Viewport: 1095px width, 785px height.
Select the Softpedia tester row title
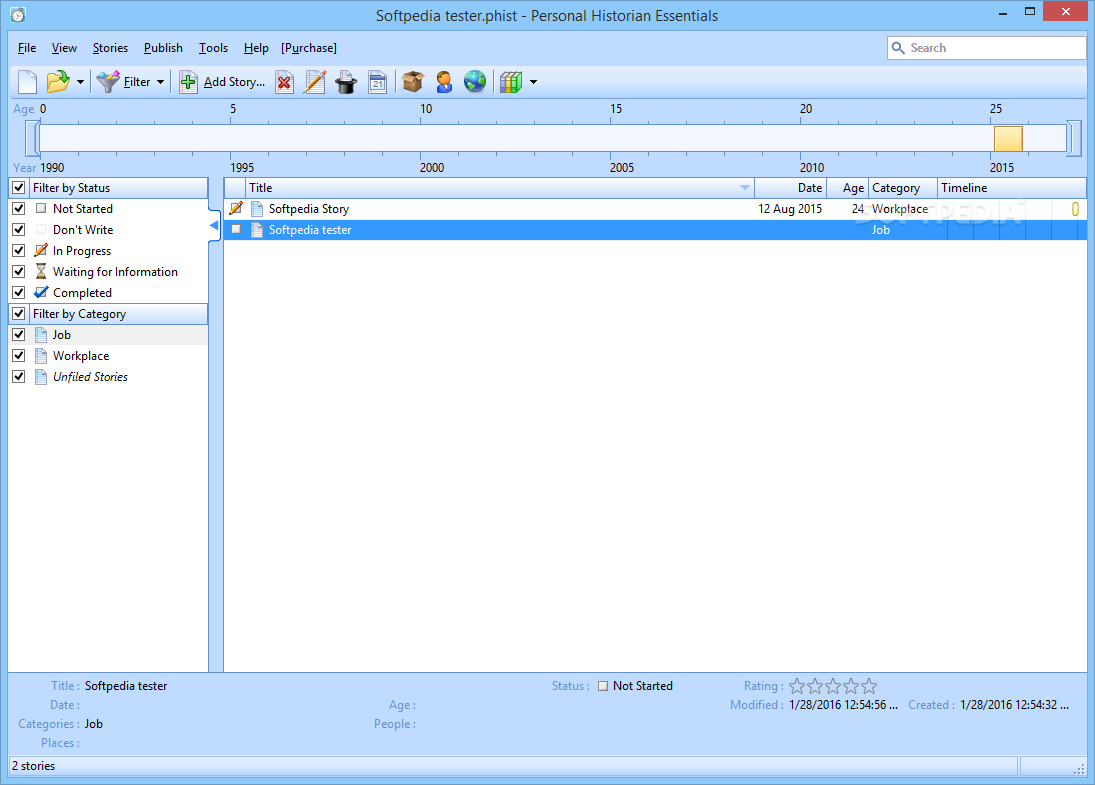310,230
